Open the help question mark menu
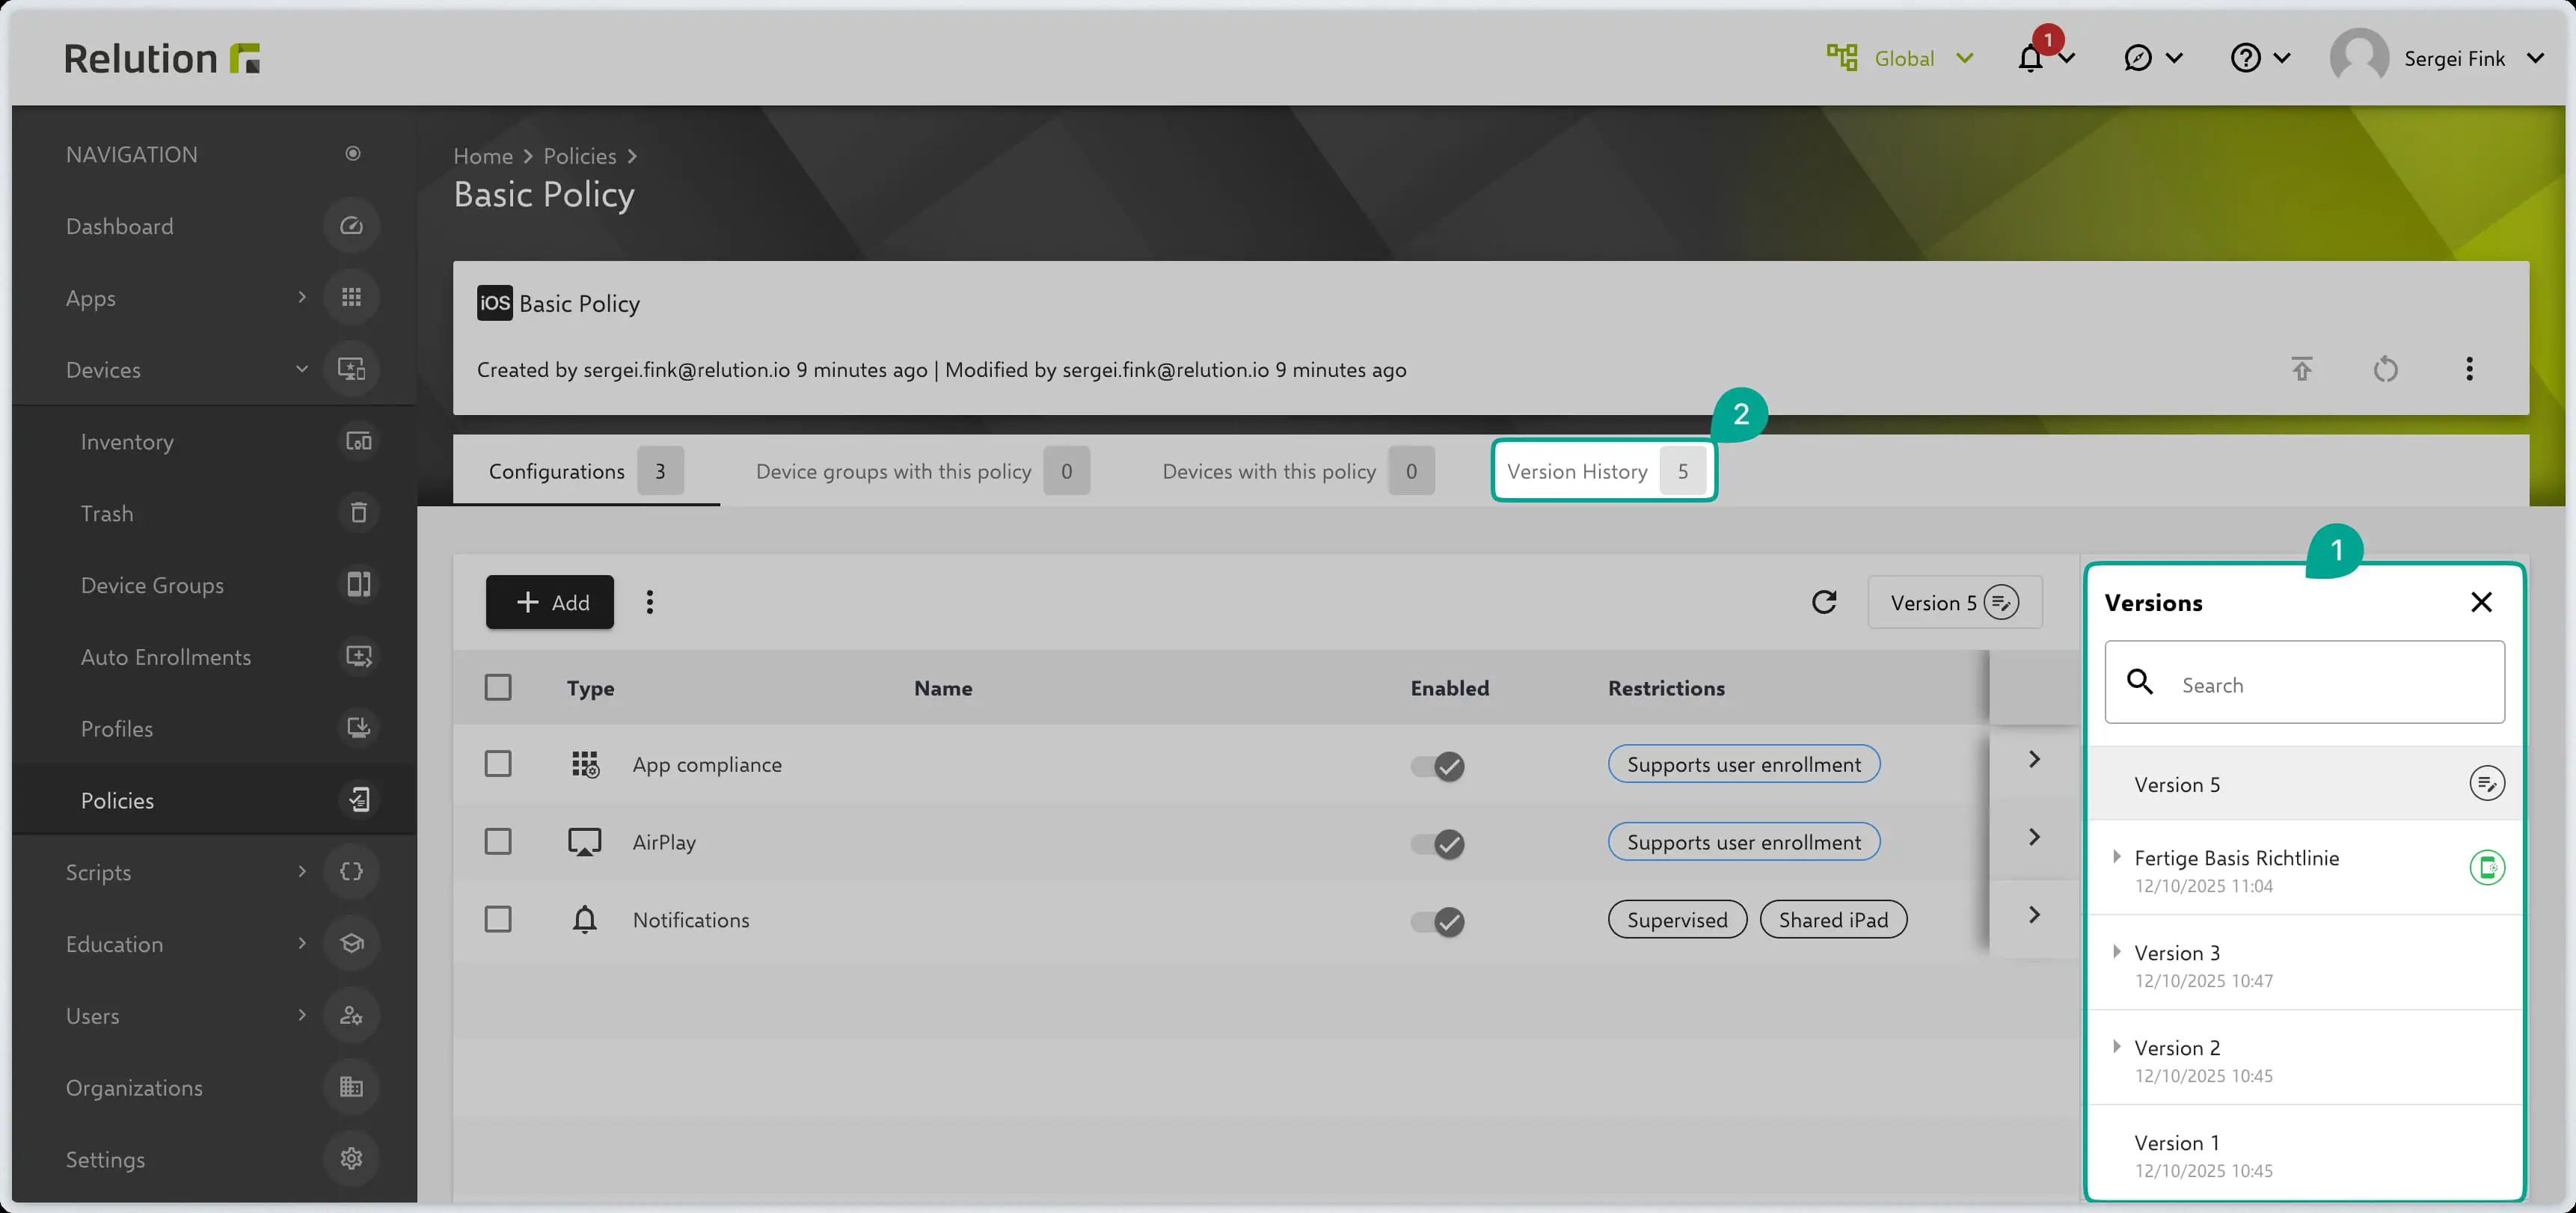Screen dimensions: 2576x1213 pos(2246,59)
